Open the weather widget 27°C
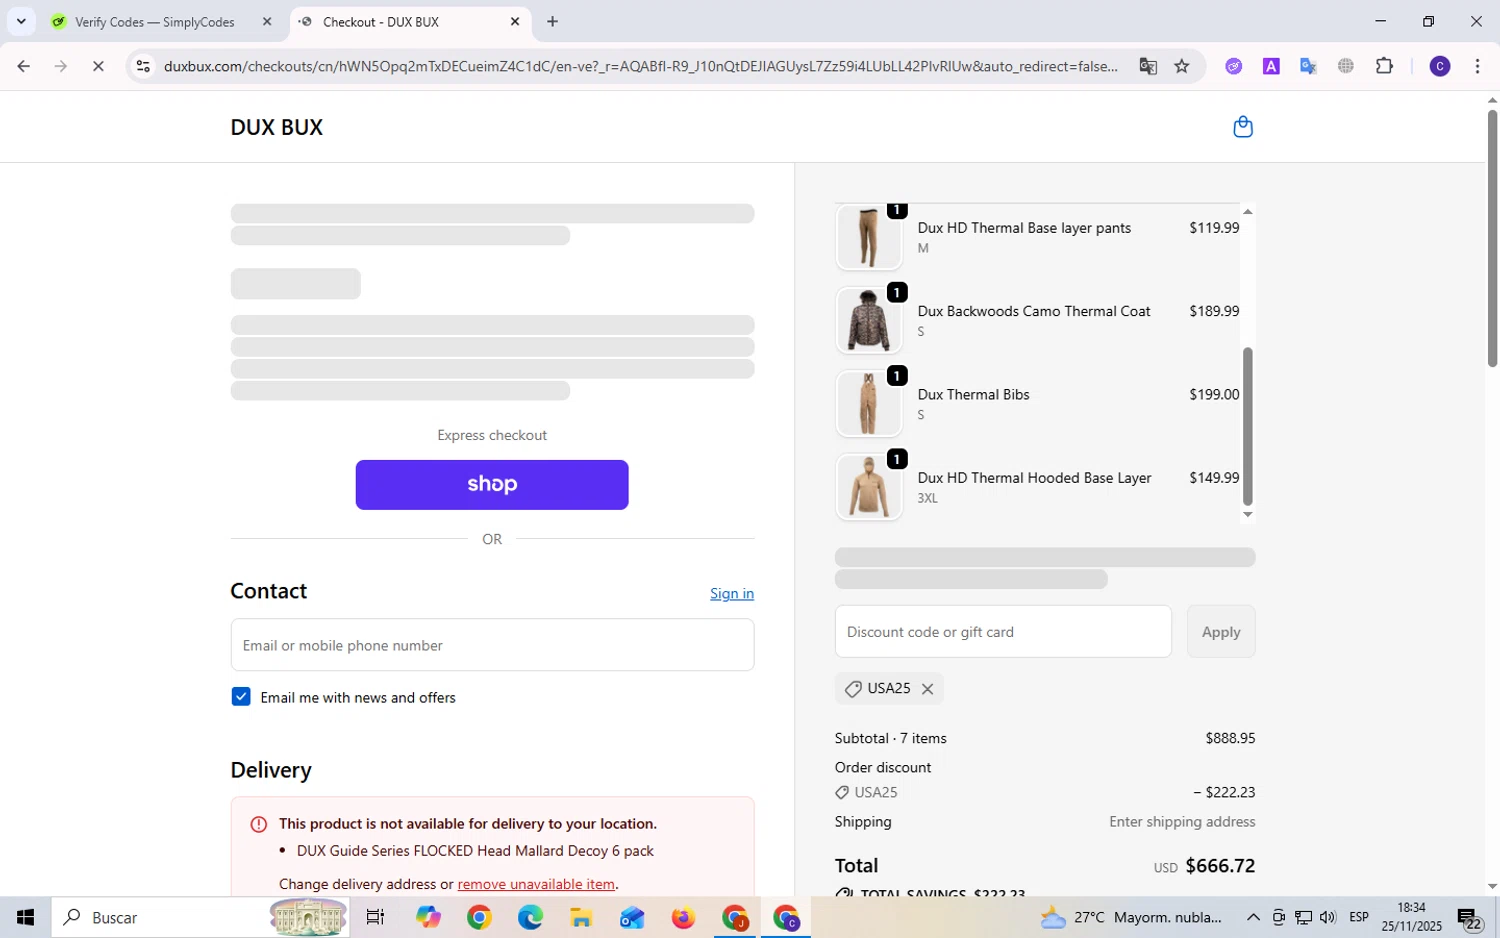 click(1130, 917)
